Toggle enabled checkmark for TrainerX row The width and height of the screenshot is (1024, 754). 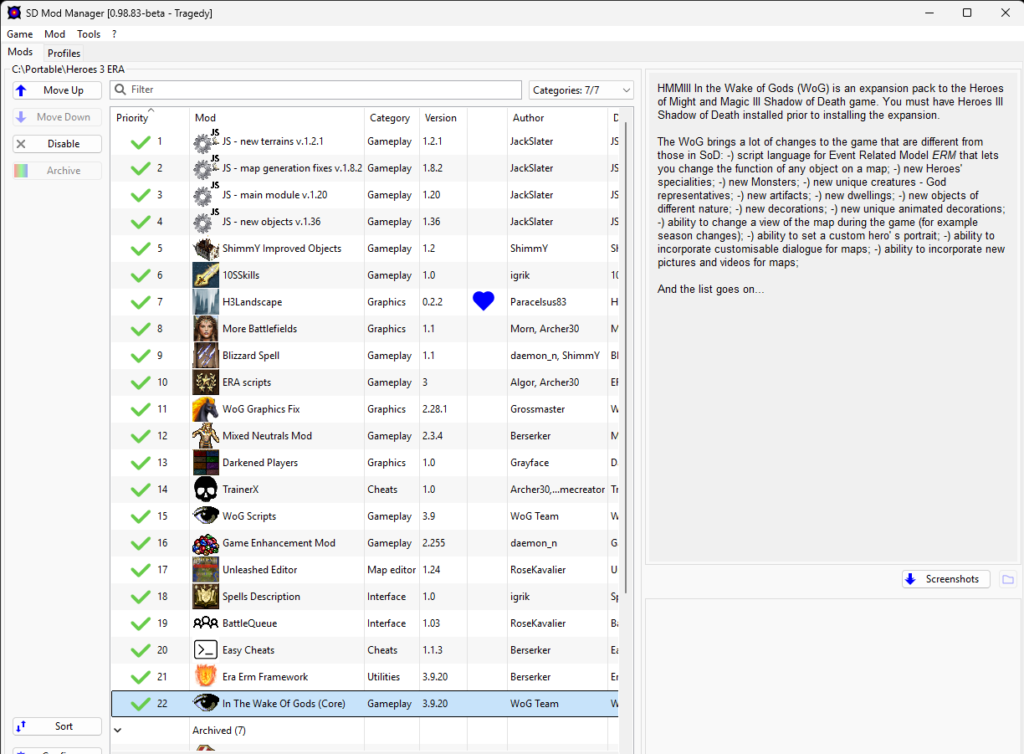point(140,490)
